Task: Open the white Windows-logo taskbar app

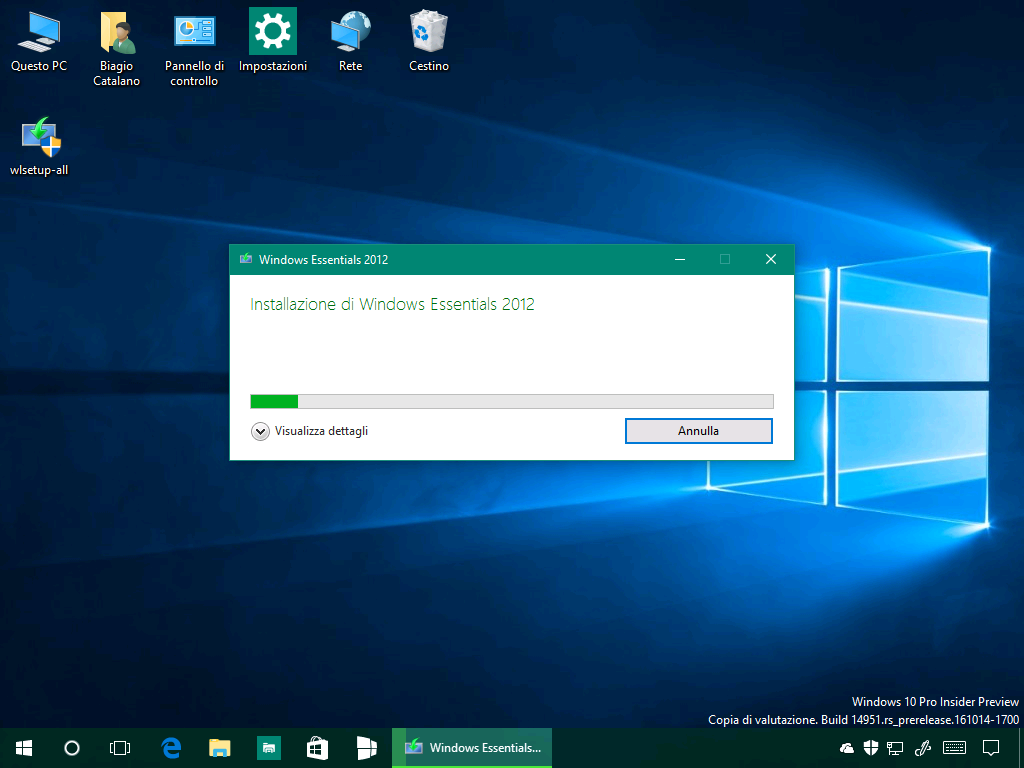Action: tap(366, 748)
